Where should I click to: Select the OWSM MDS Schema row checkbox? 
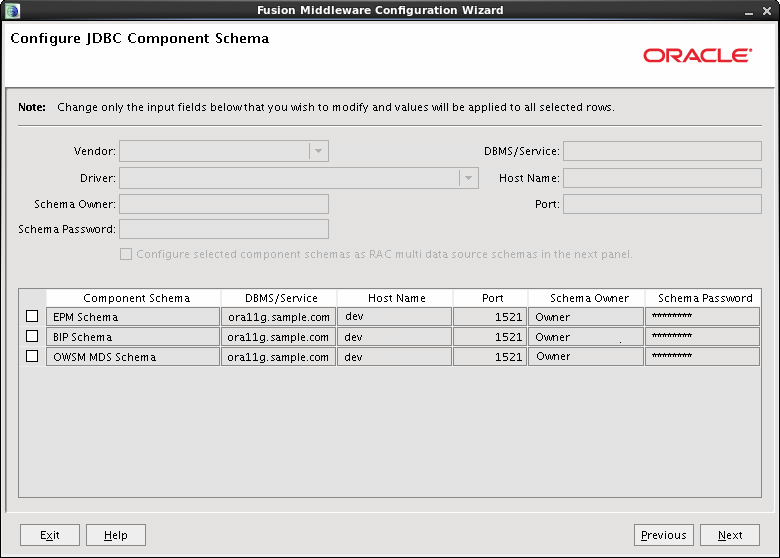click(x=32, y=357)
